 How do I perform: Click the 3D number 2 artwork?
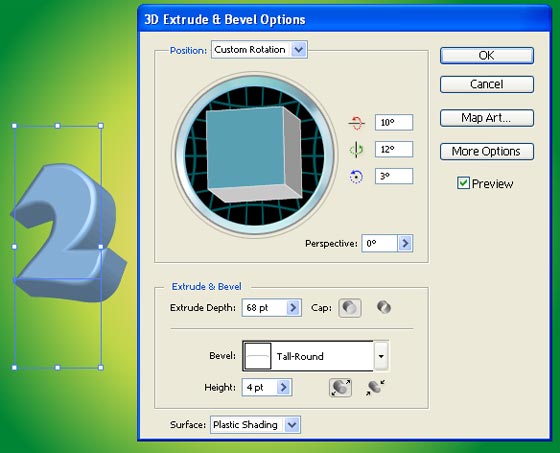point(69,232)
